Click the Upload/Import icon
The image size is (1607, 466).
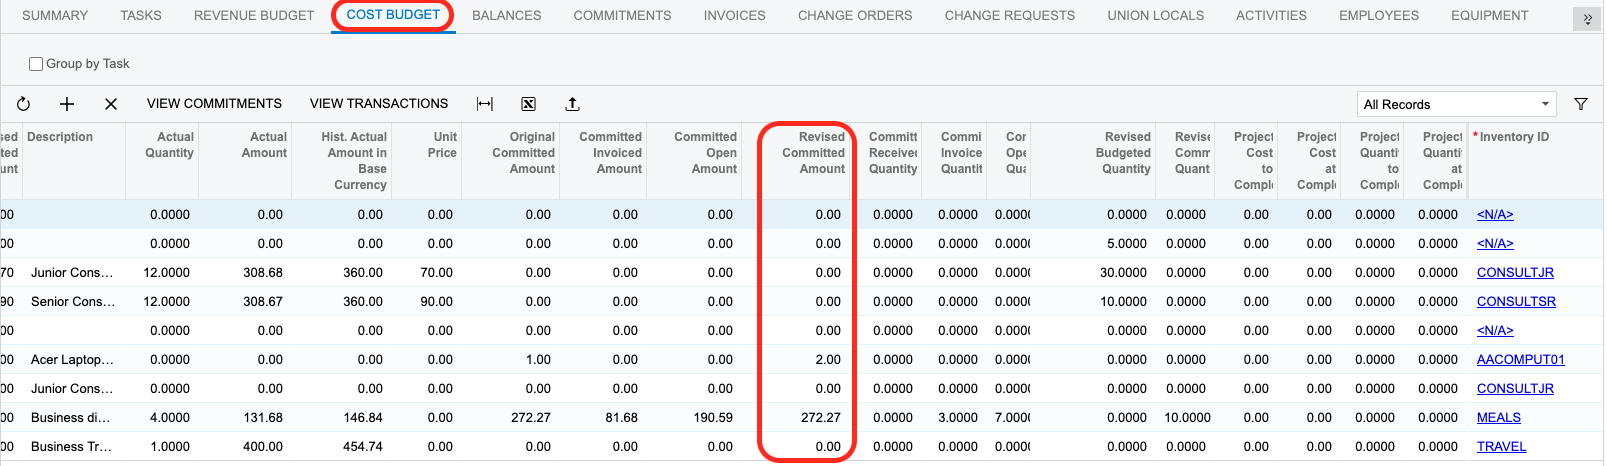tap(572, 104)
